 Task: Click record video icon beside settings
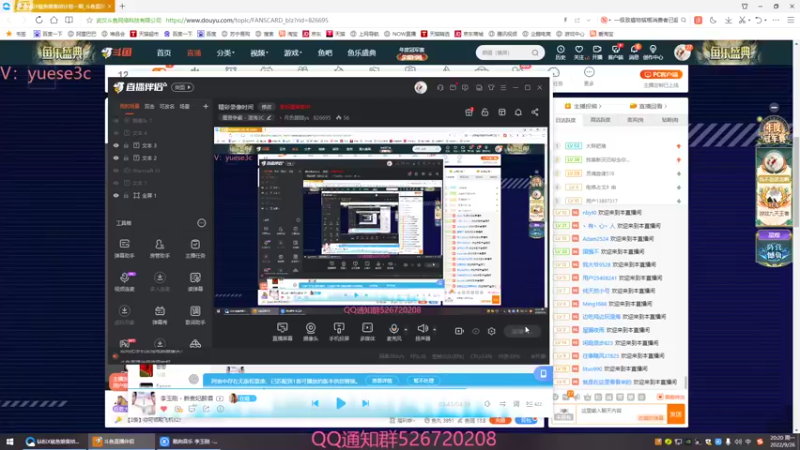[459, 331]
